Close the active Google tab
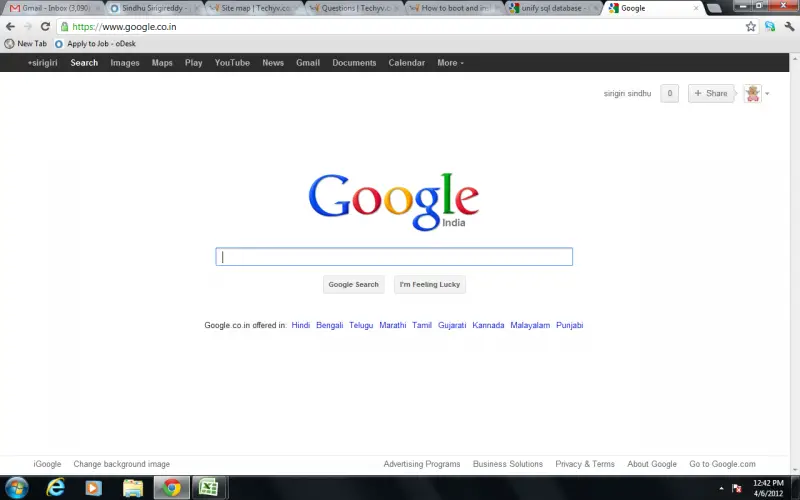Screen dimensions: 800x500 coord(696,8)
